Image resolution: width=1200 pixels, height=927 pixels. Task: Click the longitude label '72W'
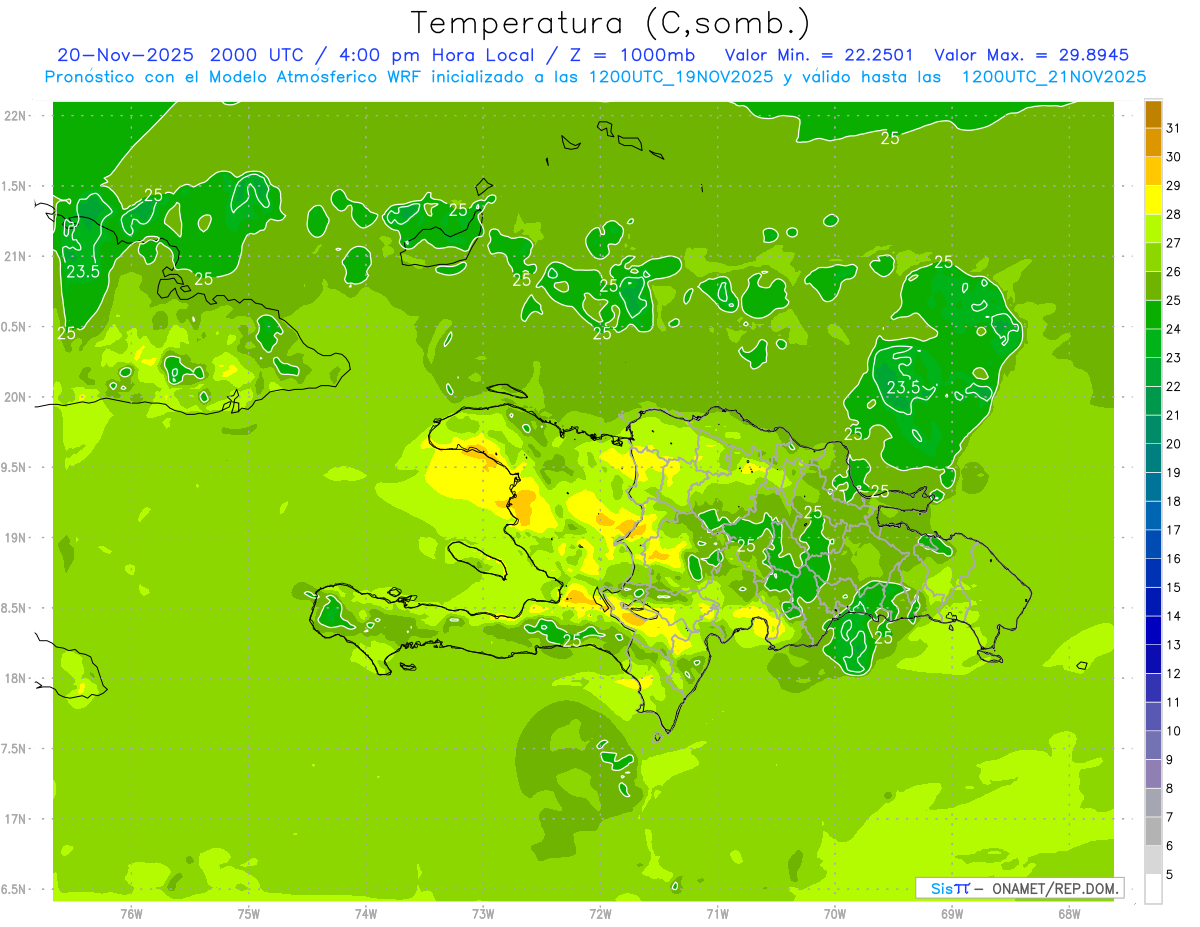click(x=600, y=914)
